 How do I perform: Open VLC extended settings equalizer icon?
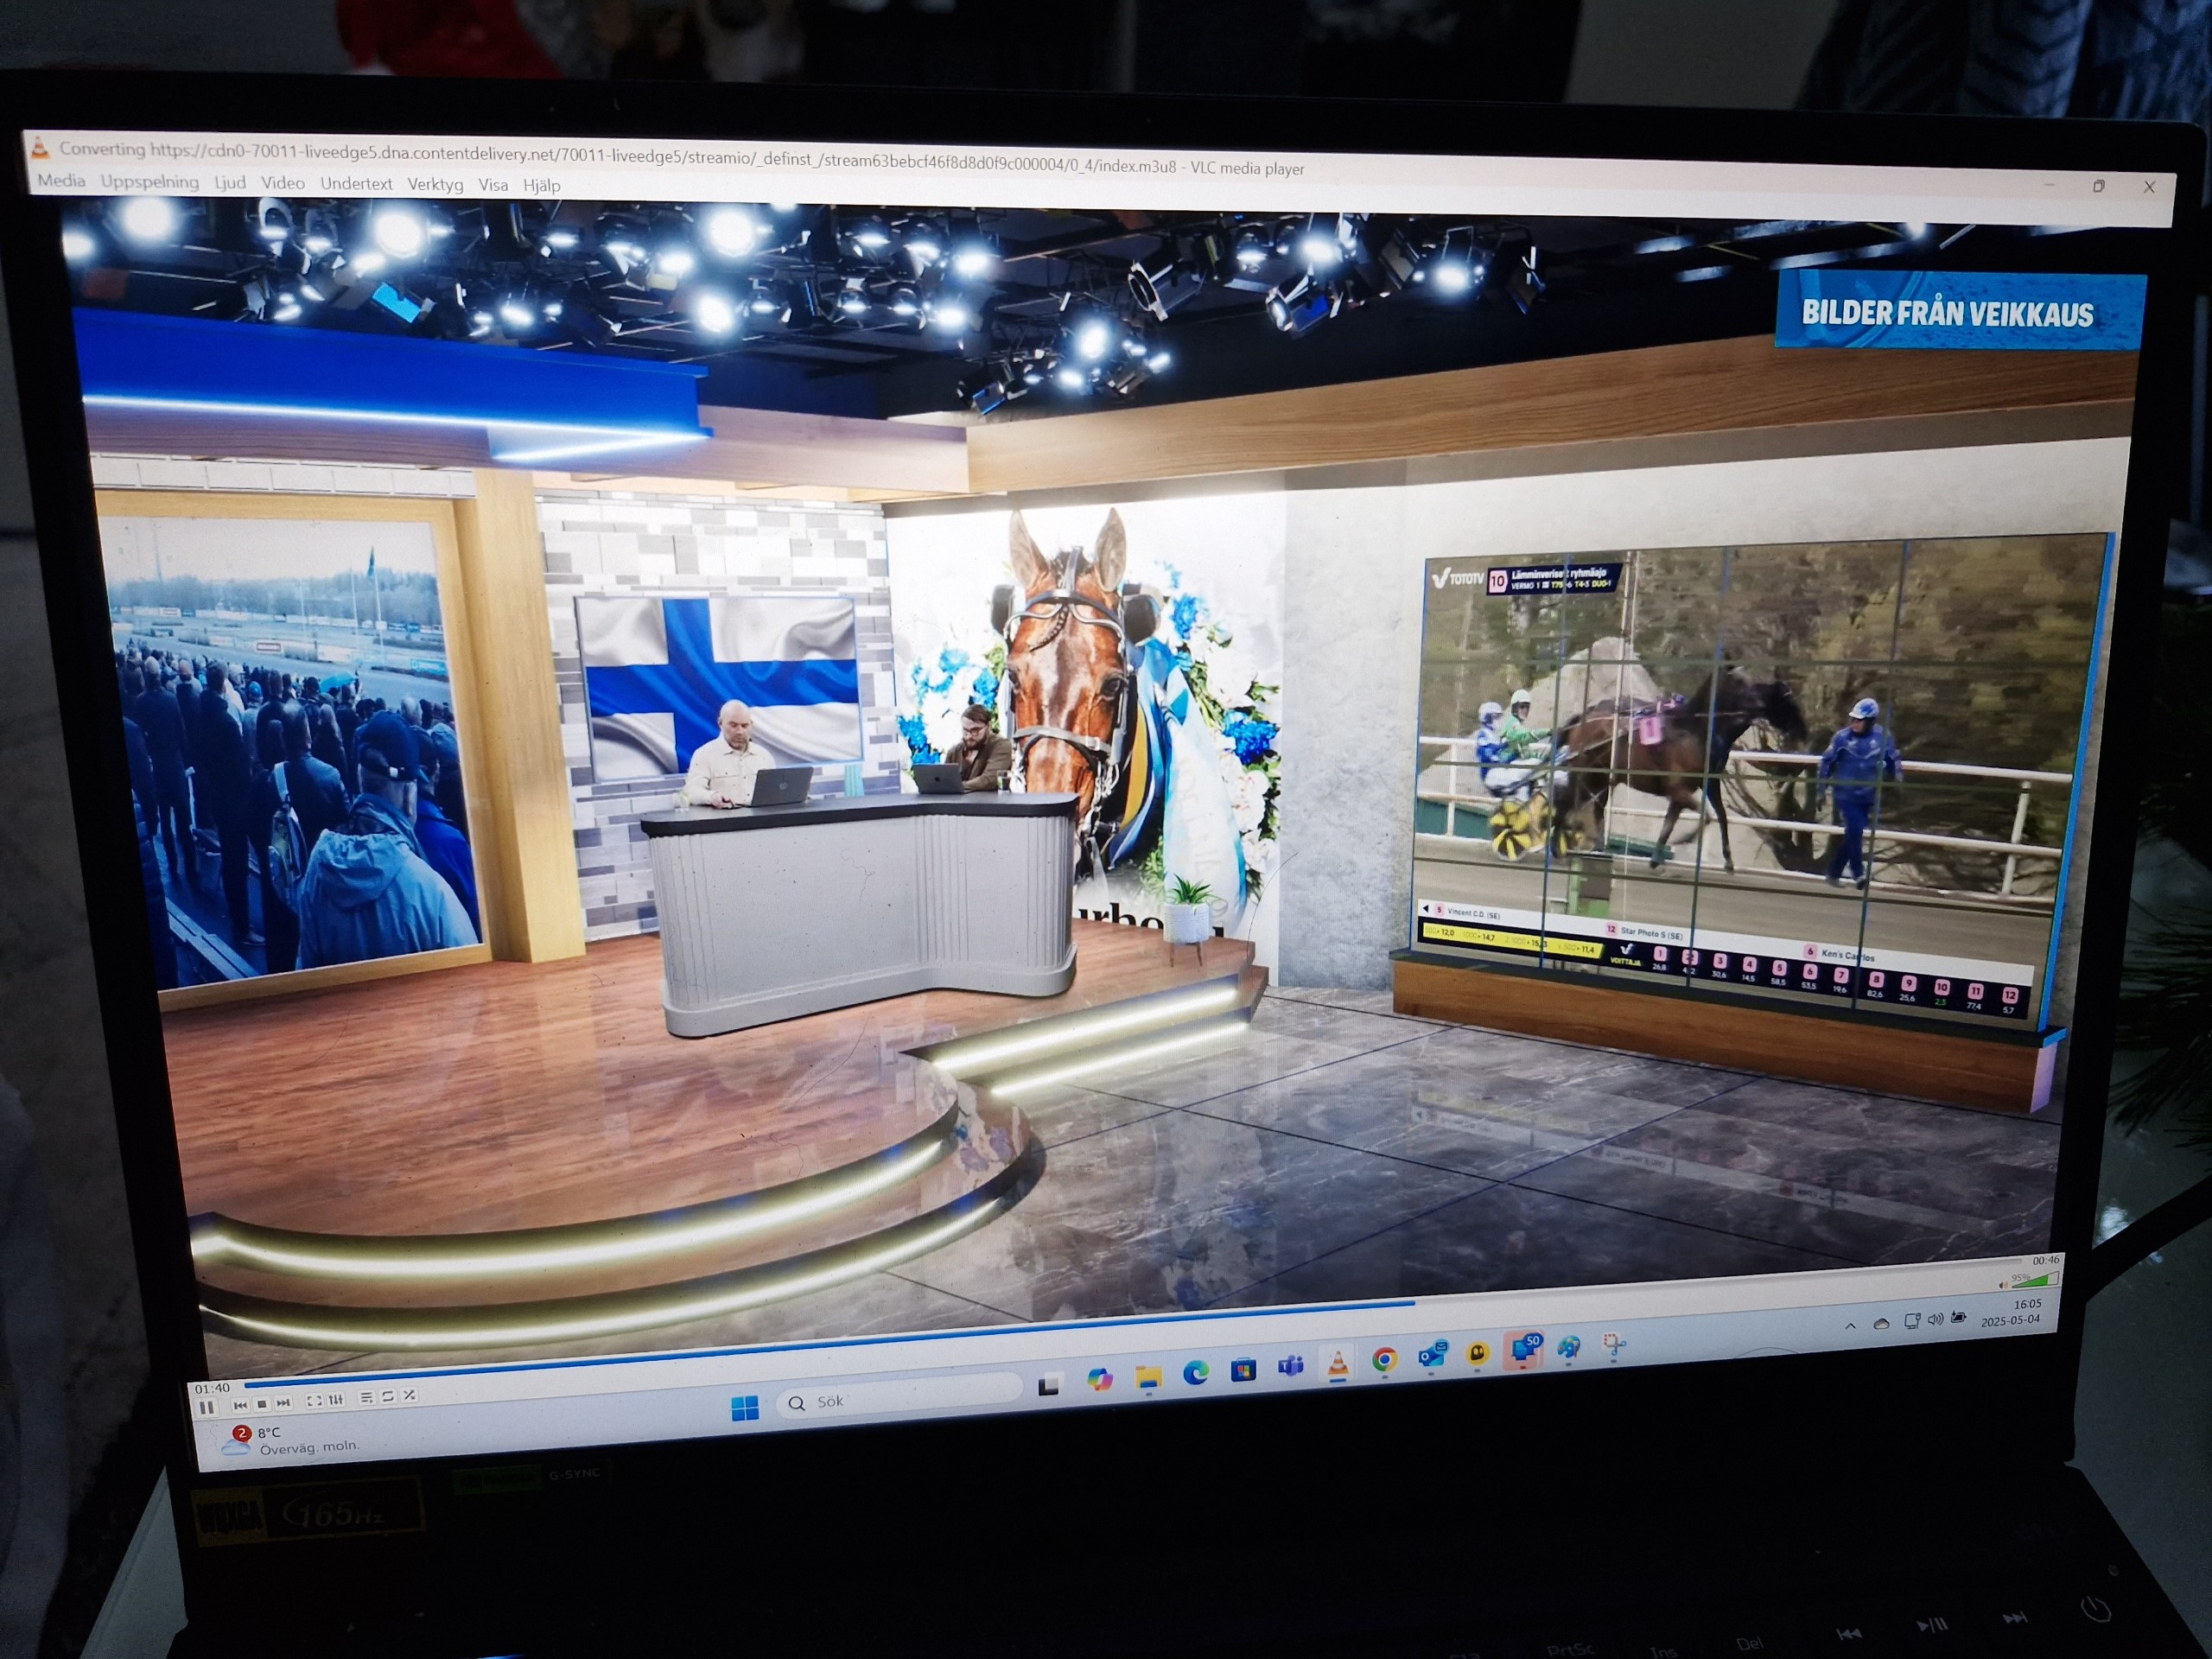coord(336,1400)
